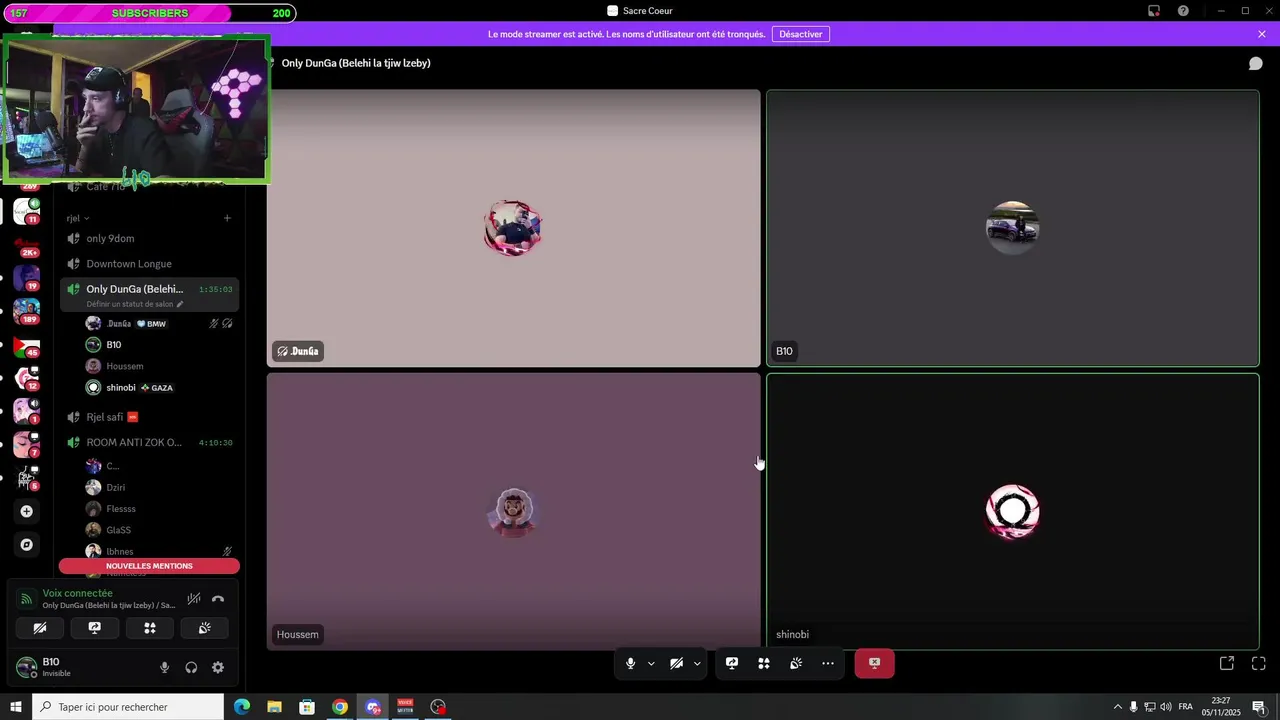The height and width of the screenshot is (720, 1280).
Task: Select B10 in the voice channel member list
Action: point(159,345)
